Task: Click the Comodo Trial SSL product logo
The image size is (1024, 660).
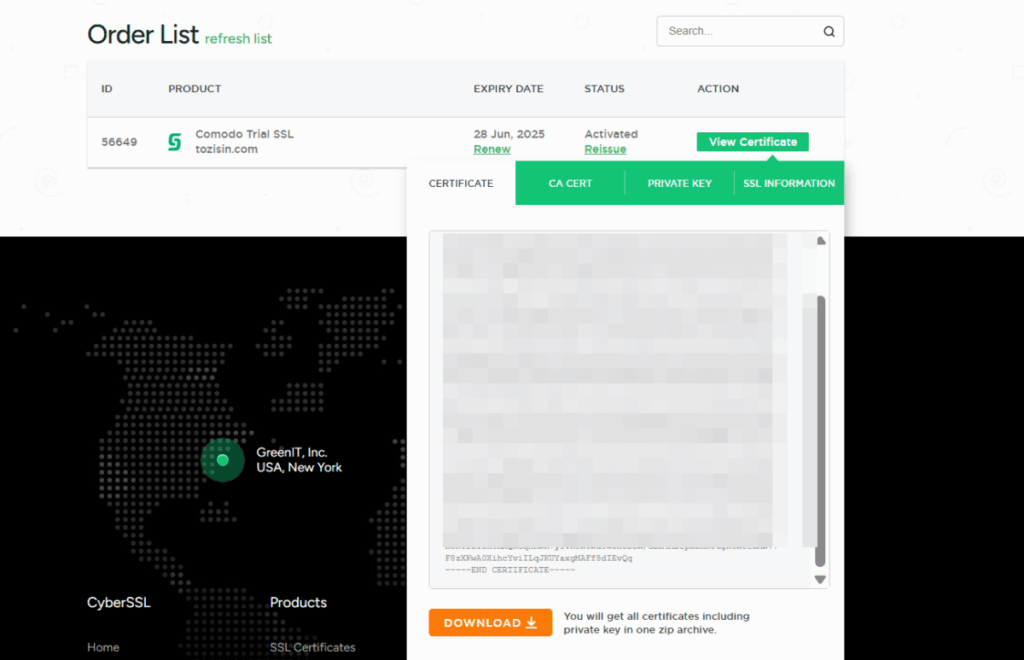Action: pyautogui.click(x=174, y=142)
